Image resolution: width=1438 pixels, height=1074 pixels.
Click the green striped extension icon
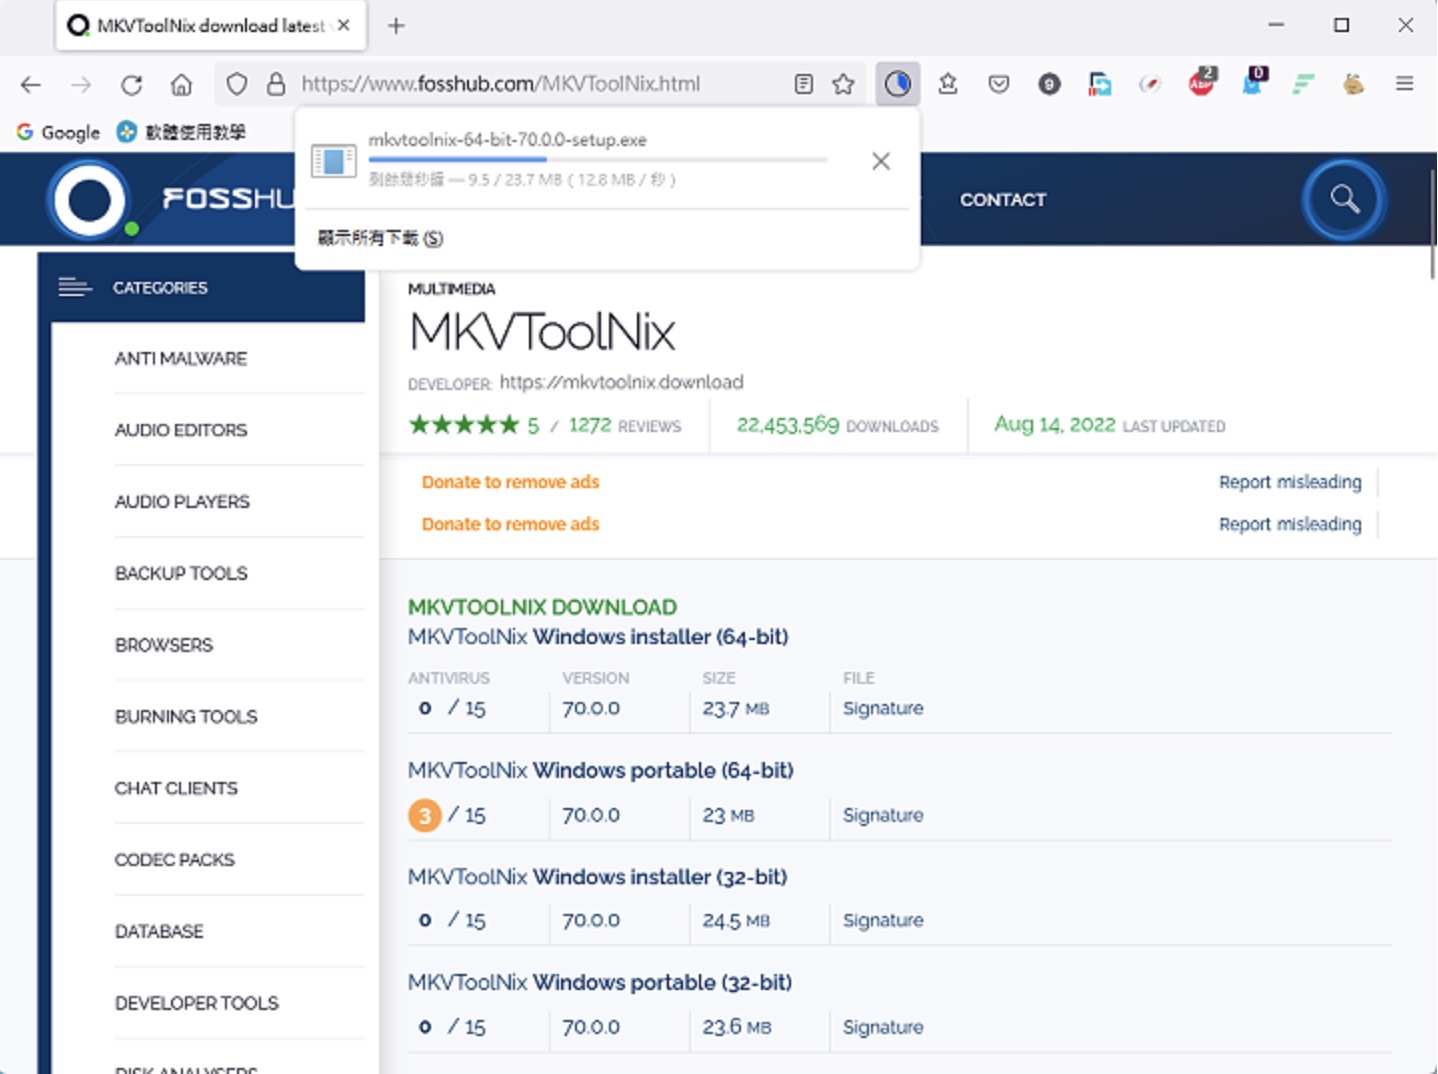point(1303,85)
